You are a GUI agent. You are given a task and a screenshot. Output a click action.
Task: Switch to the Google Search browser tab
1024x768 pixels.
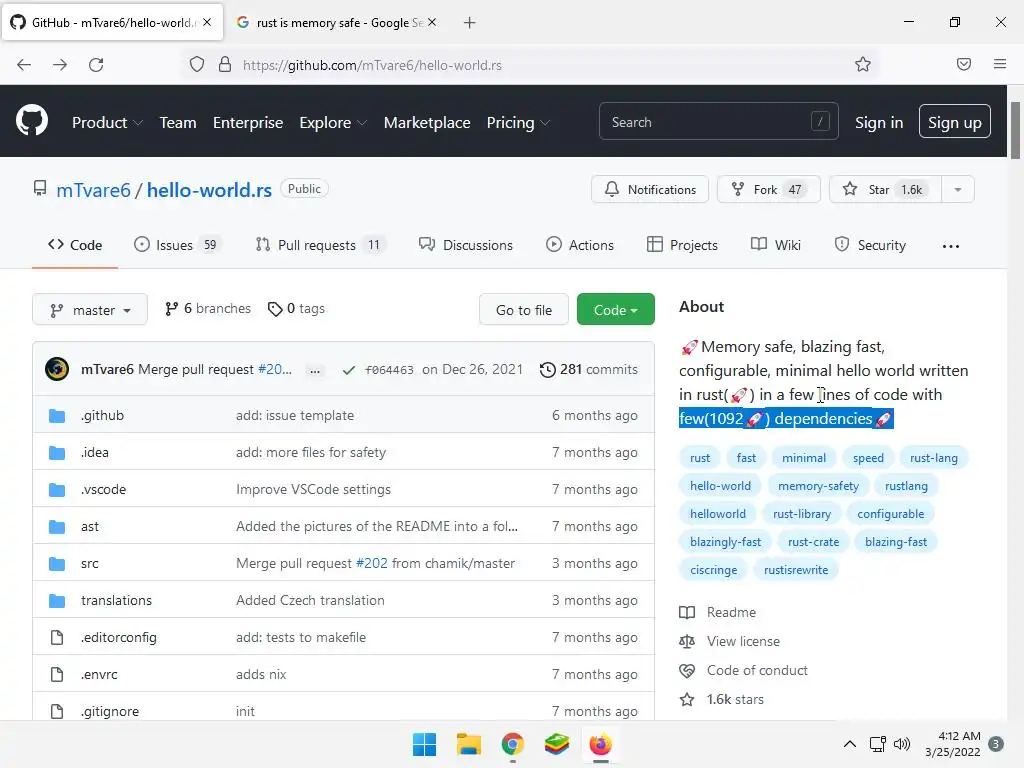coord(336,23)
